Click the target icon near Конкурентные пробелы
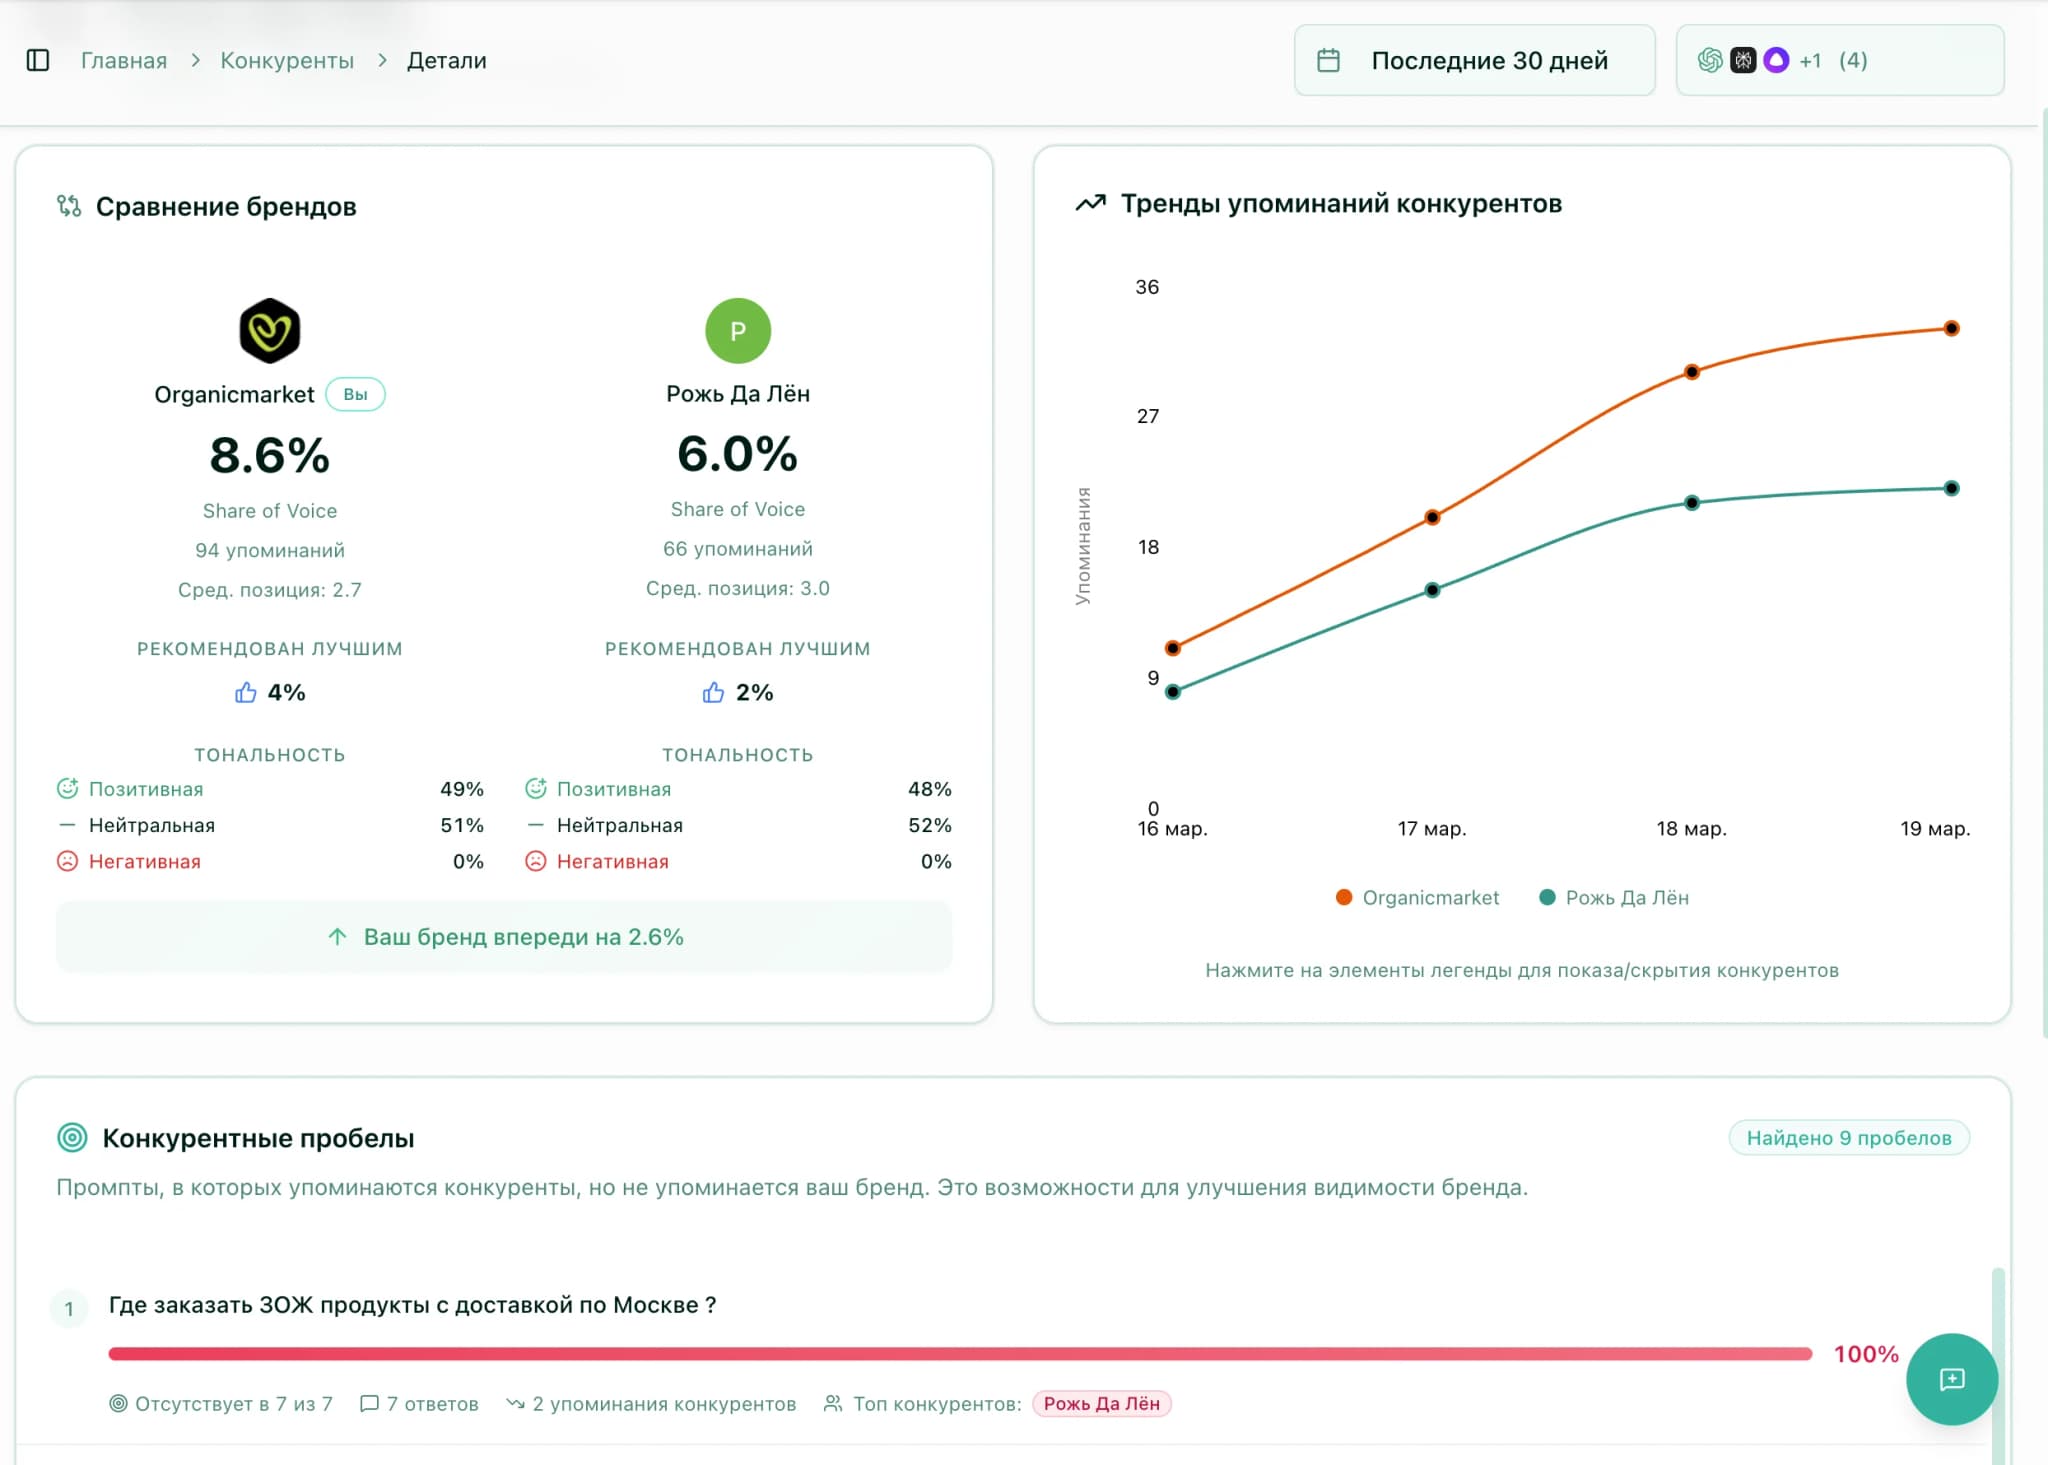 [x=72, y=1137]
